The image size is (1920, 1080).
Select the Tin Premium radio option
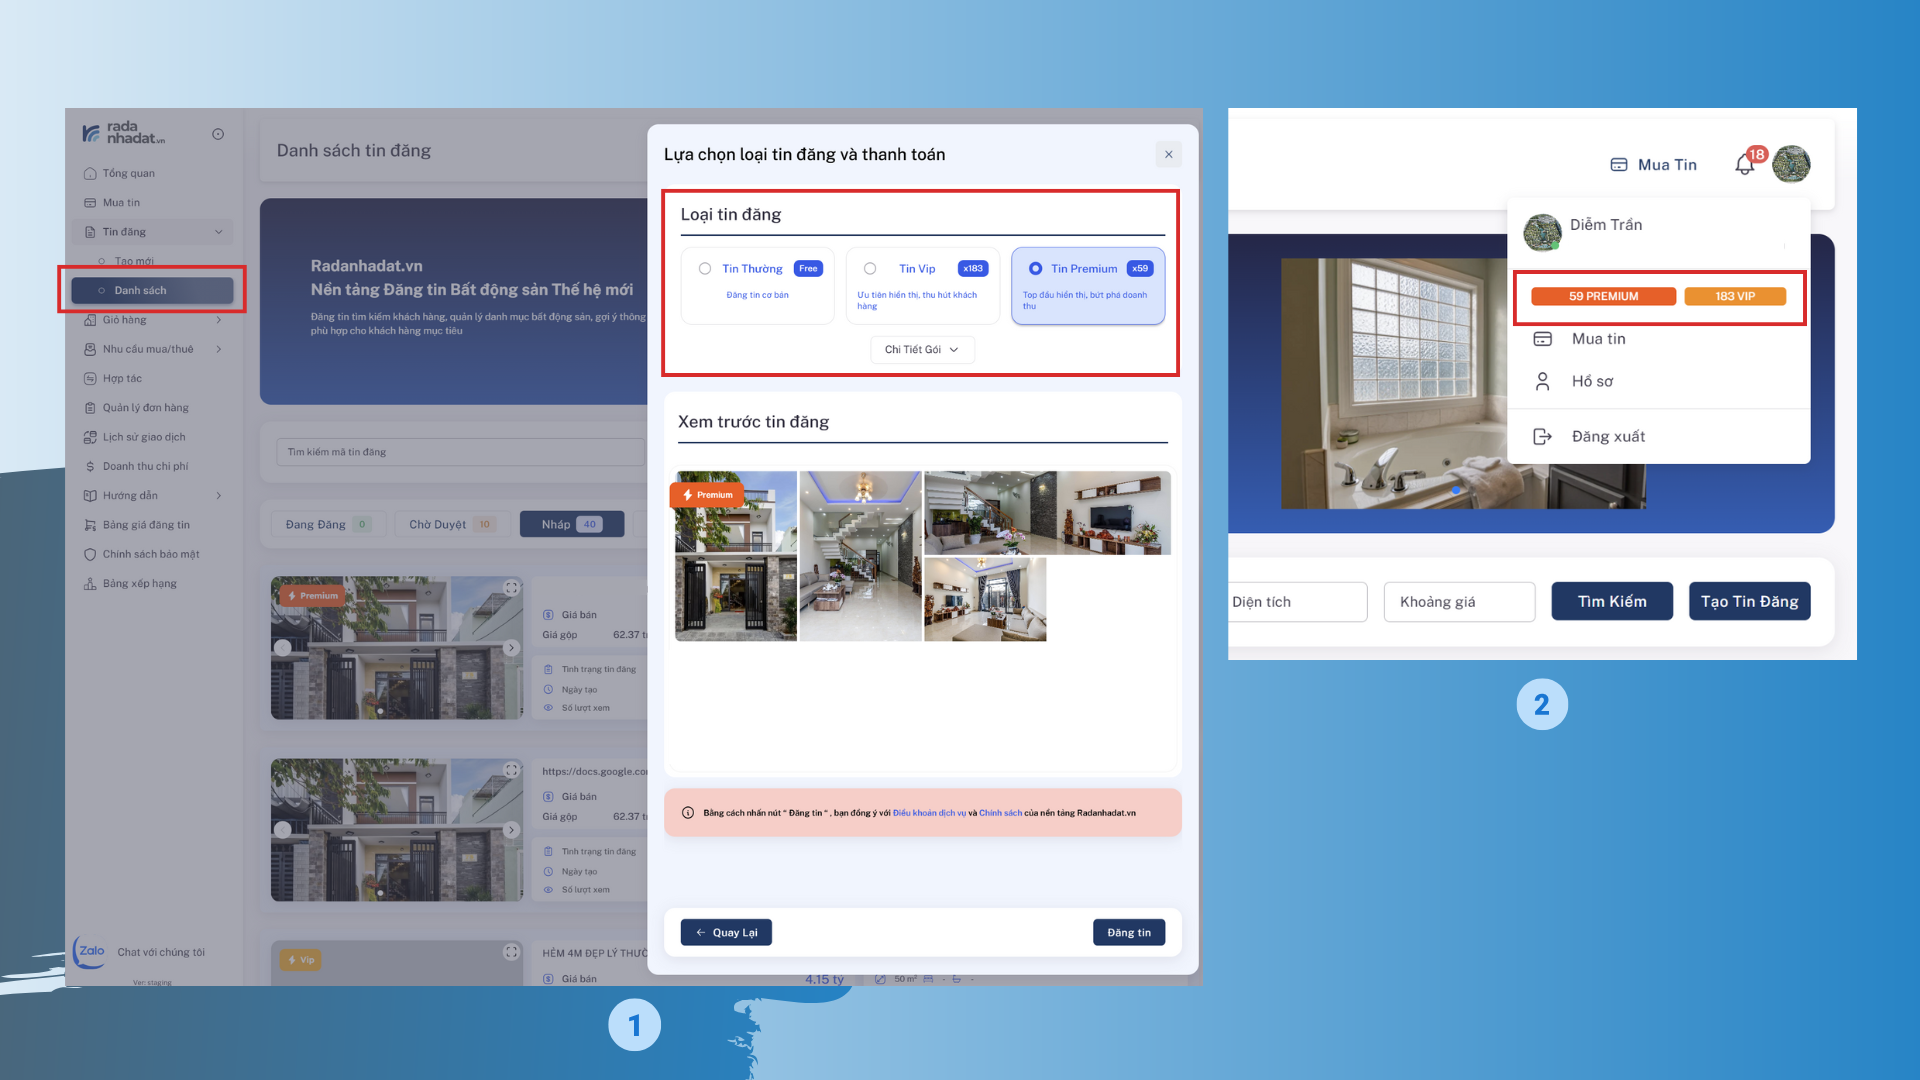coord(1035,269)
